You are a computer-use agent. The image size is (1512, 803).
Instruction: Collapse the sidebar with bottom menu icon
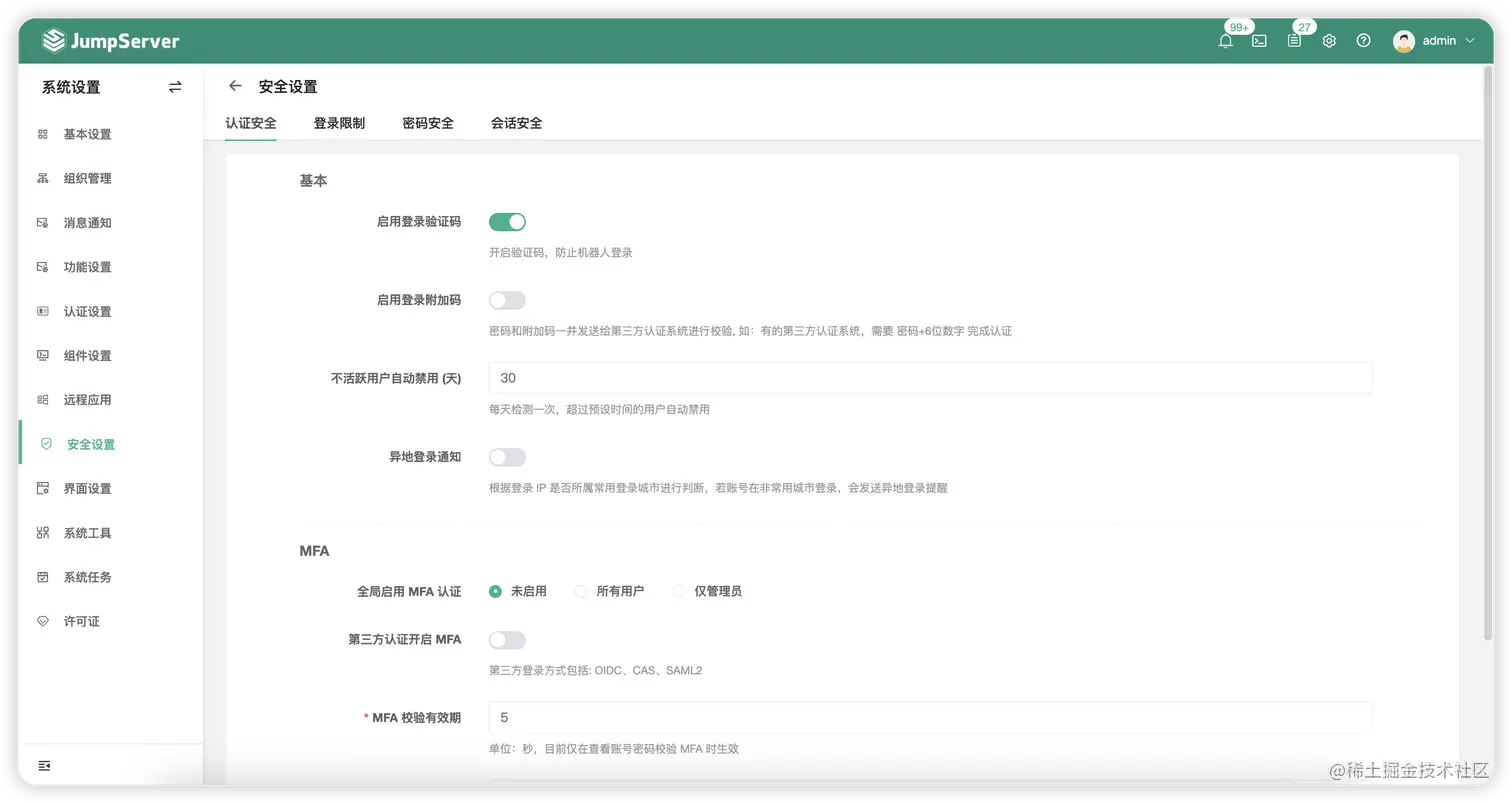pos(44,766)
